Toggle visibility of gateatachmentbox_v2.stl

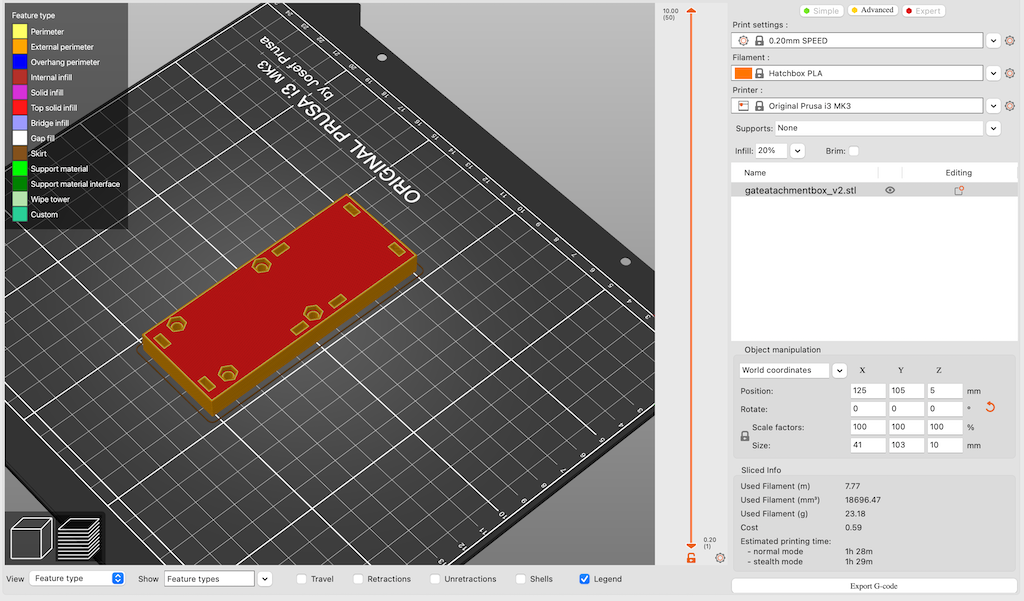point(889,191)
